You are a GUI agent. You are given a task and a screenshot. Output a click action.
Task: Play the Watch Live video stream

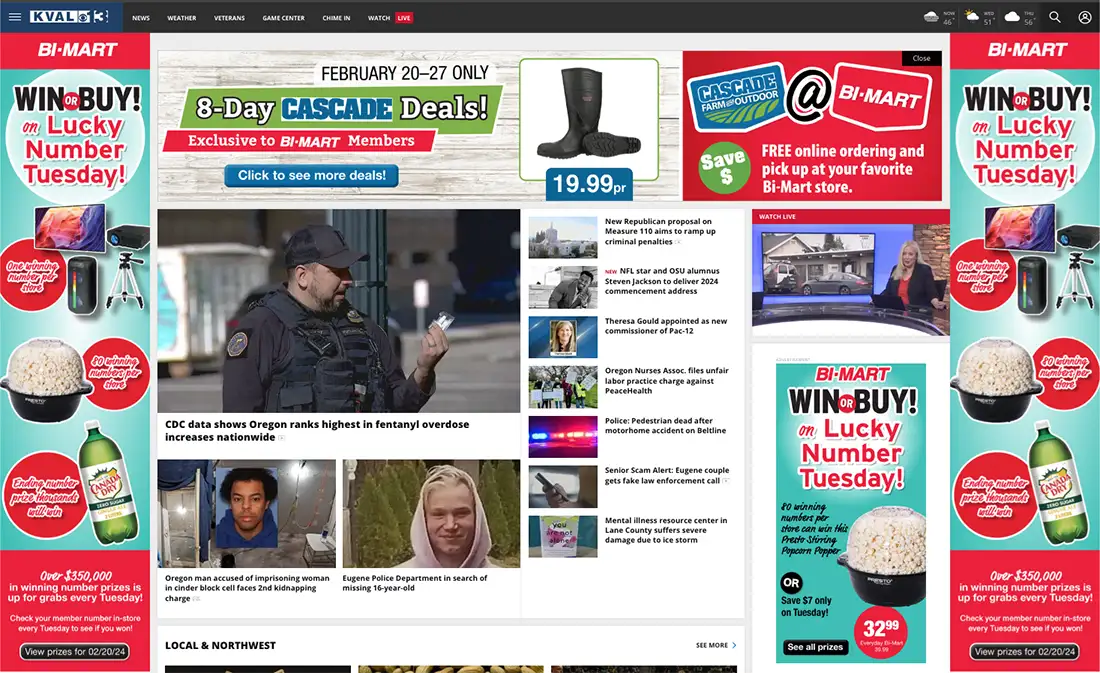tap(851, 279)
